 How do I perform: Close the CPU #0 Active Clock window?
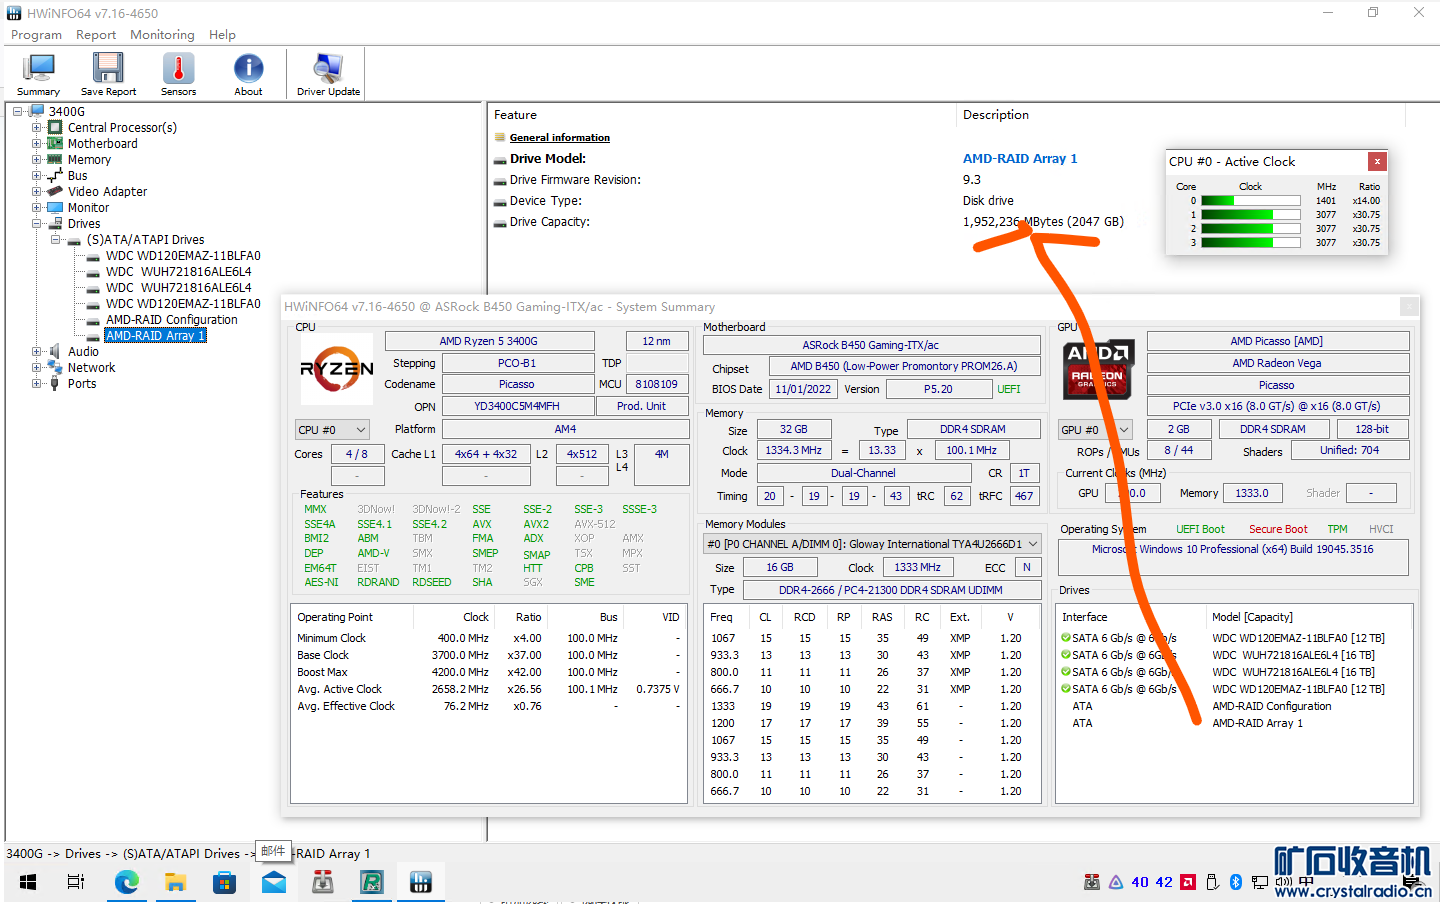(1377, 161)
